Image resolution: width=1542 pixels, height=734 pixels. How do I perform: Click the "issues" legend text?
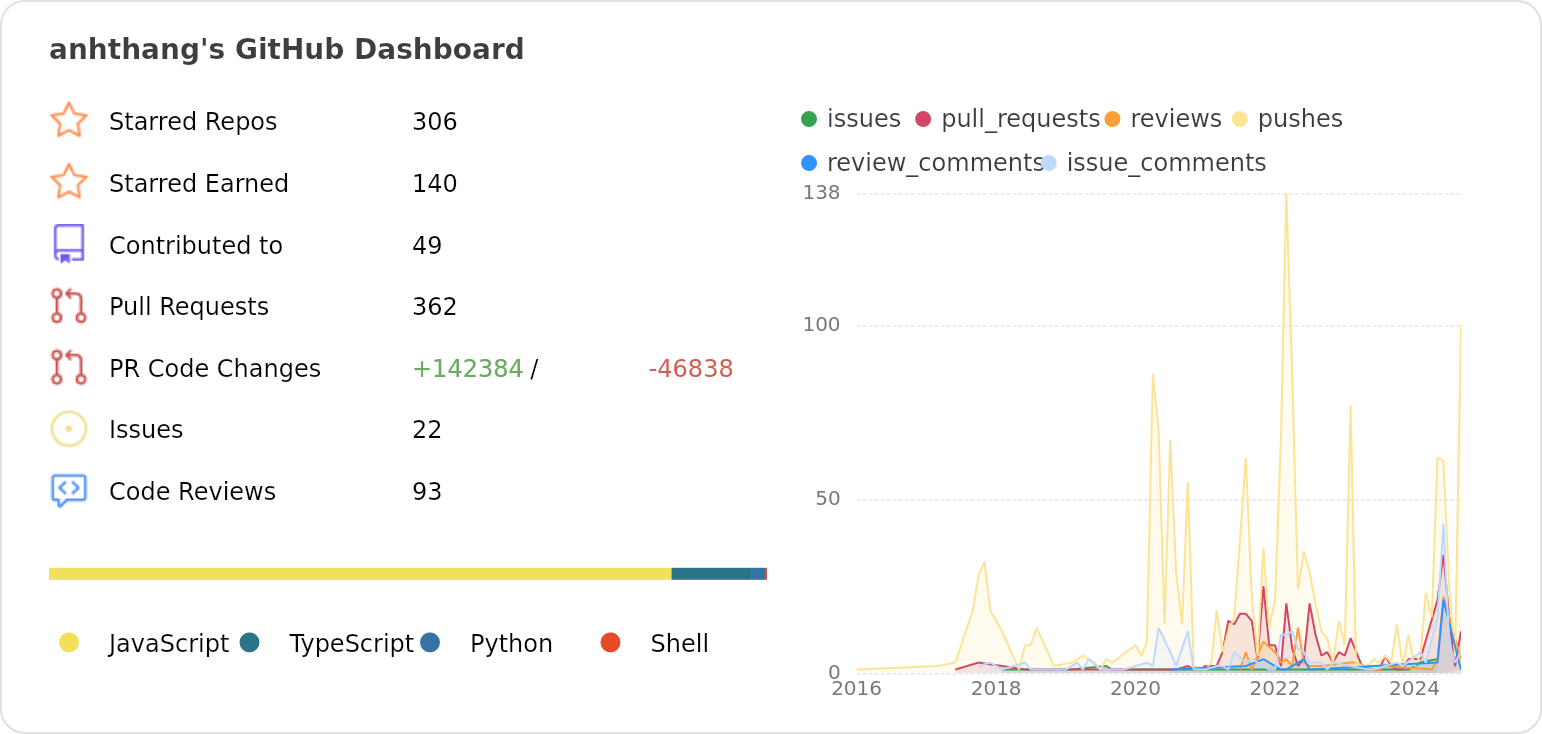click(864, 119)
